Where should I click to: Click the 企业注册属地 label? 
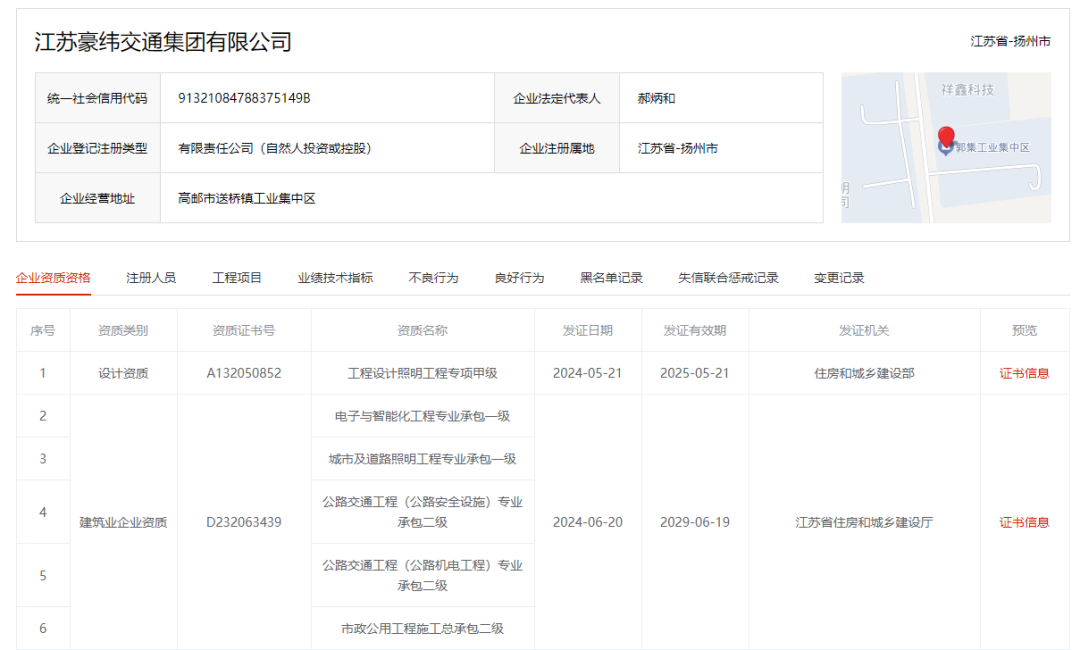pos(557,148)
